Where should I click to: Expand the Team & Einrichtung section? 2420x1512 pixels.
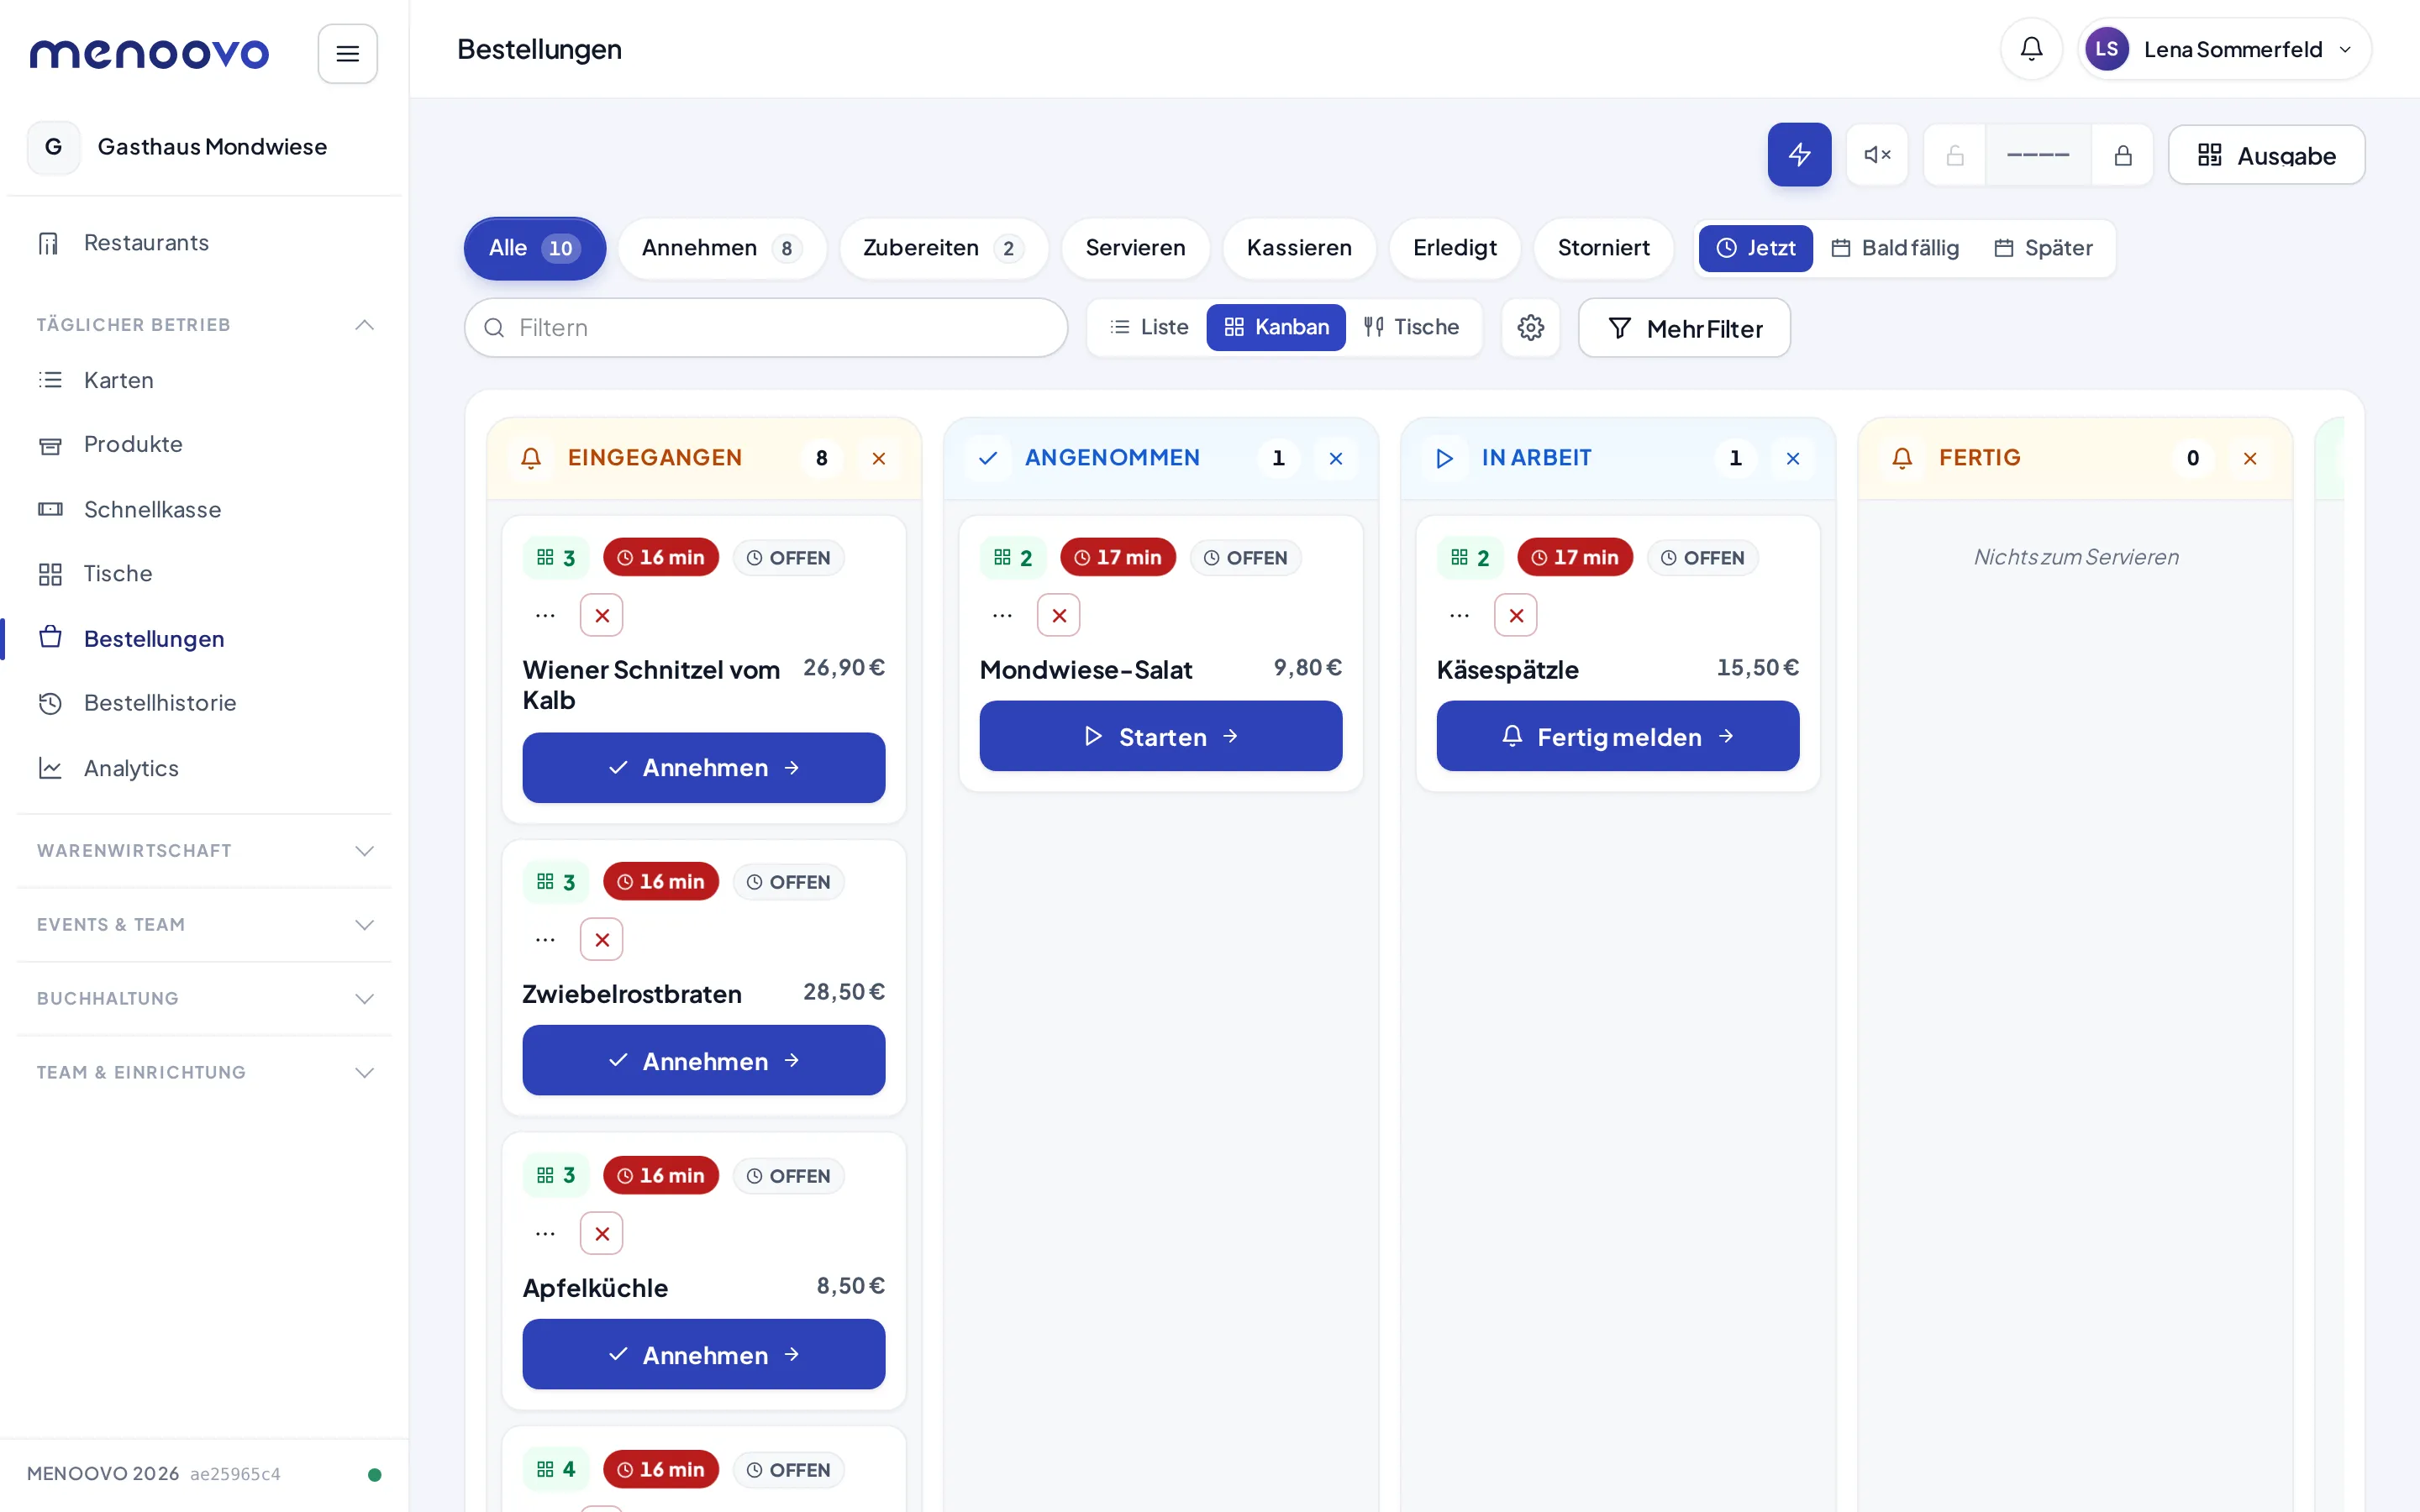[204, 1073]
